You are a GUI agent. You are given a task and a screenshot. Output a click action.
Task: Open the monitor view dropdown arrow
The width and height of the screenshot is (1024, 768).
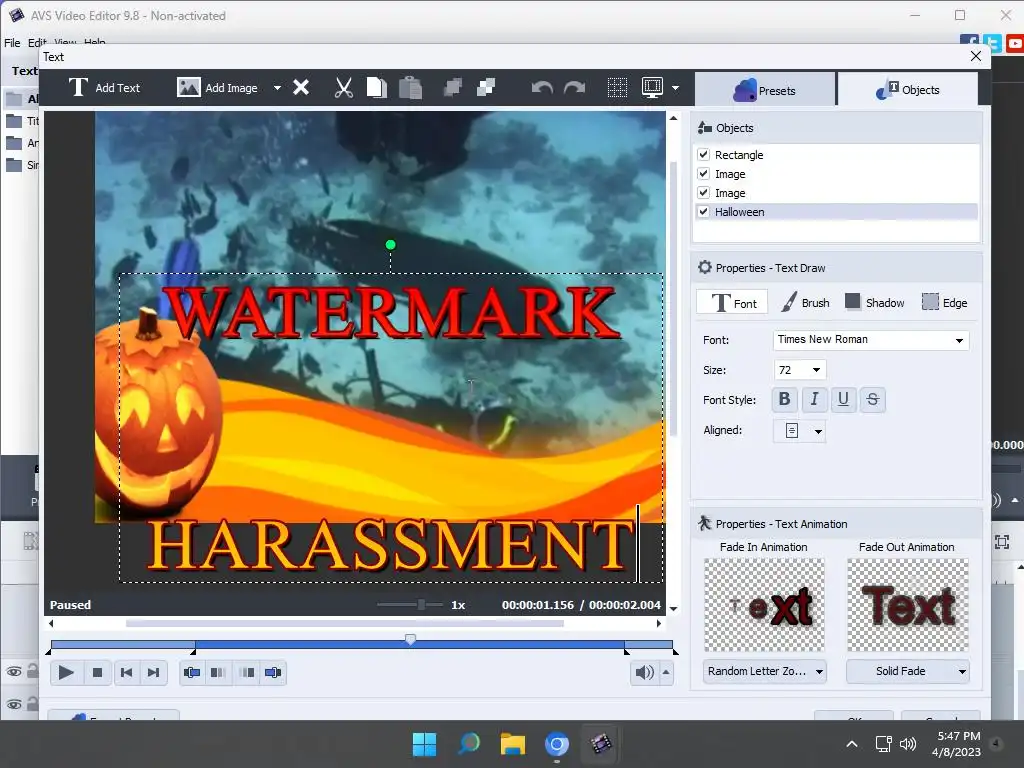pyautogui.click(x=675, y=88)
